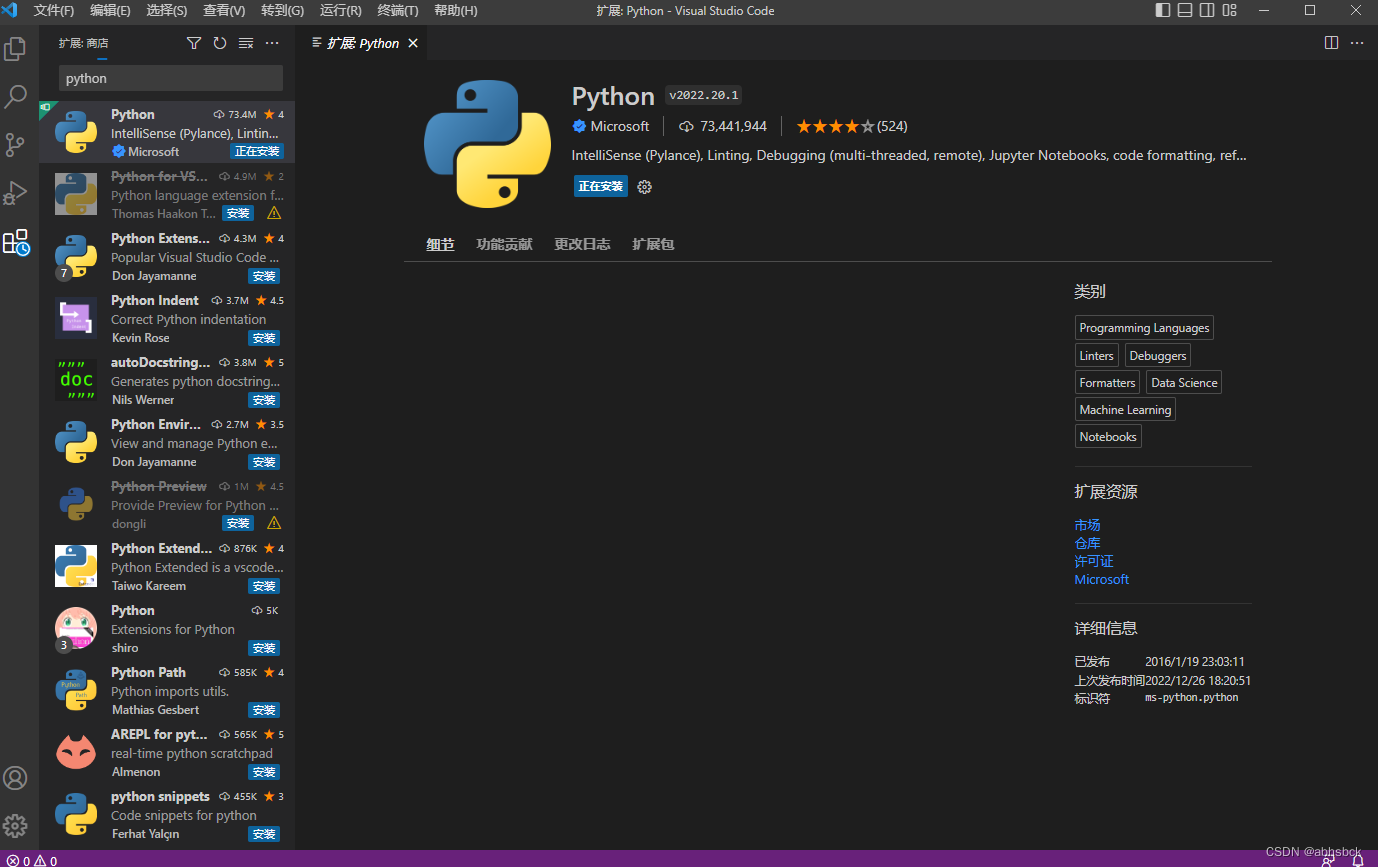The image size is (1378, 867).
Task: Open the Run and Debug view
Action: pyautogui.click(x=15, y=192)
